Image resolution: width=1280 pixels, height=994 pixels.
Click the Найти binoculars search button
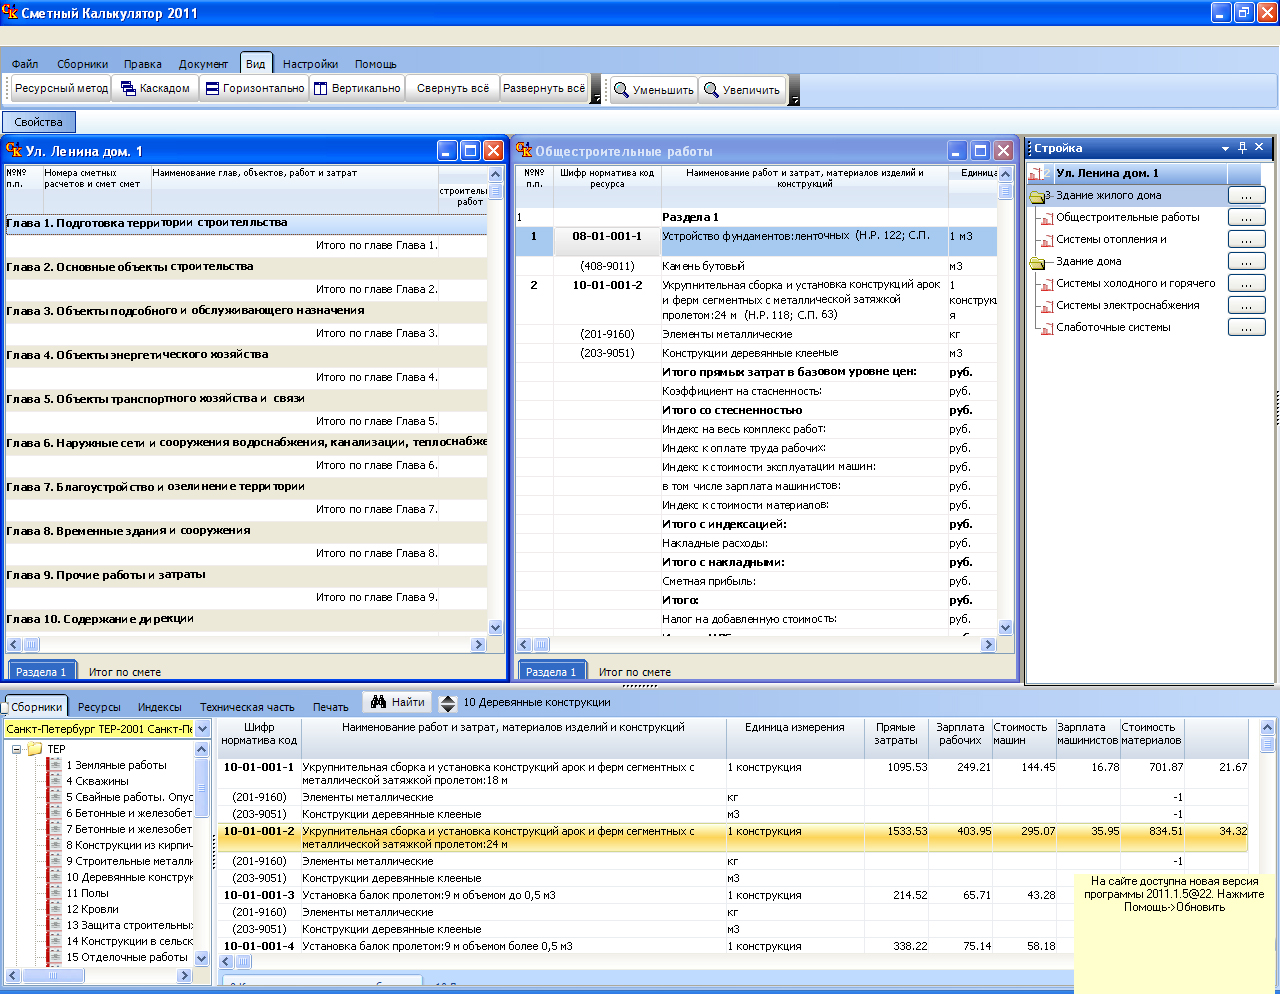coord(398,702)
